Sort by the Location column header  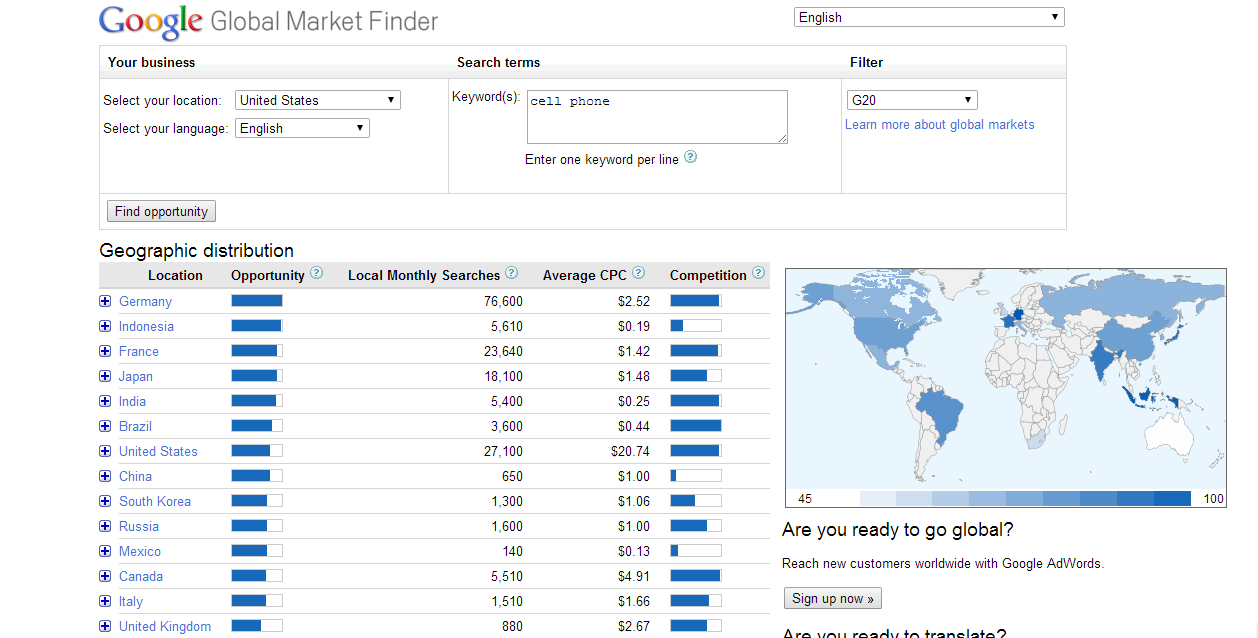pos(175,275)
